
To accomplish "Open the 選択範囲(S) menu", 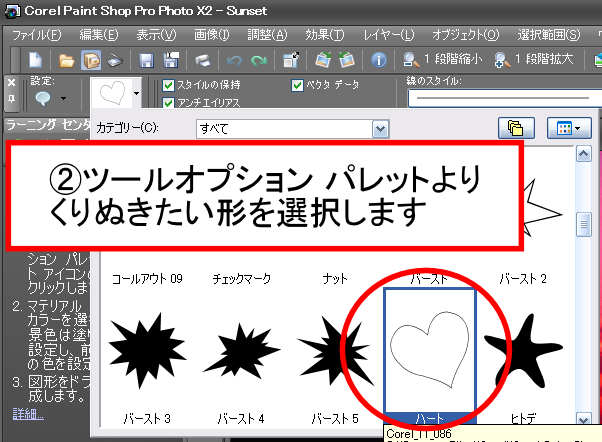I will point(549,35).
